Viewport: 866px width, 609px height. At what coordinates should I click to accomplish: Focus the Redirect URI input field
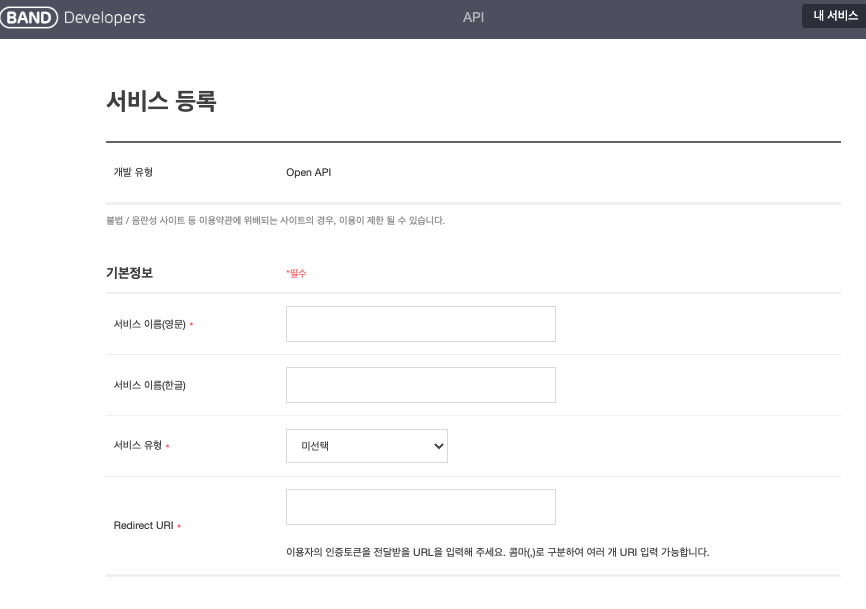click(x=421, y=507)
